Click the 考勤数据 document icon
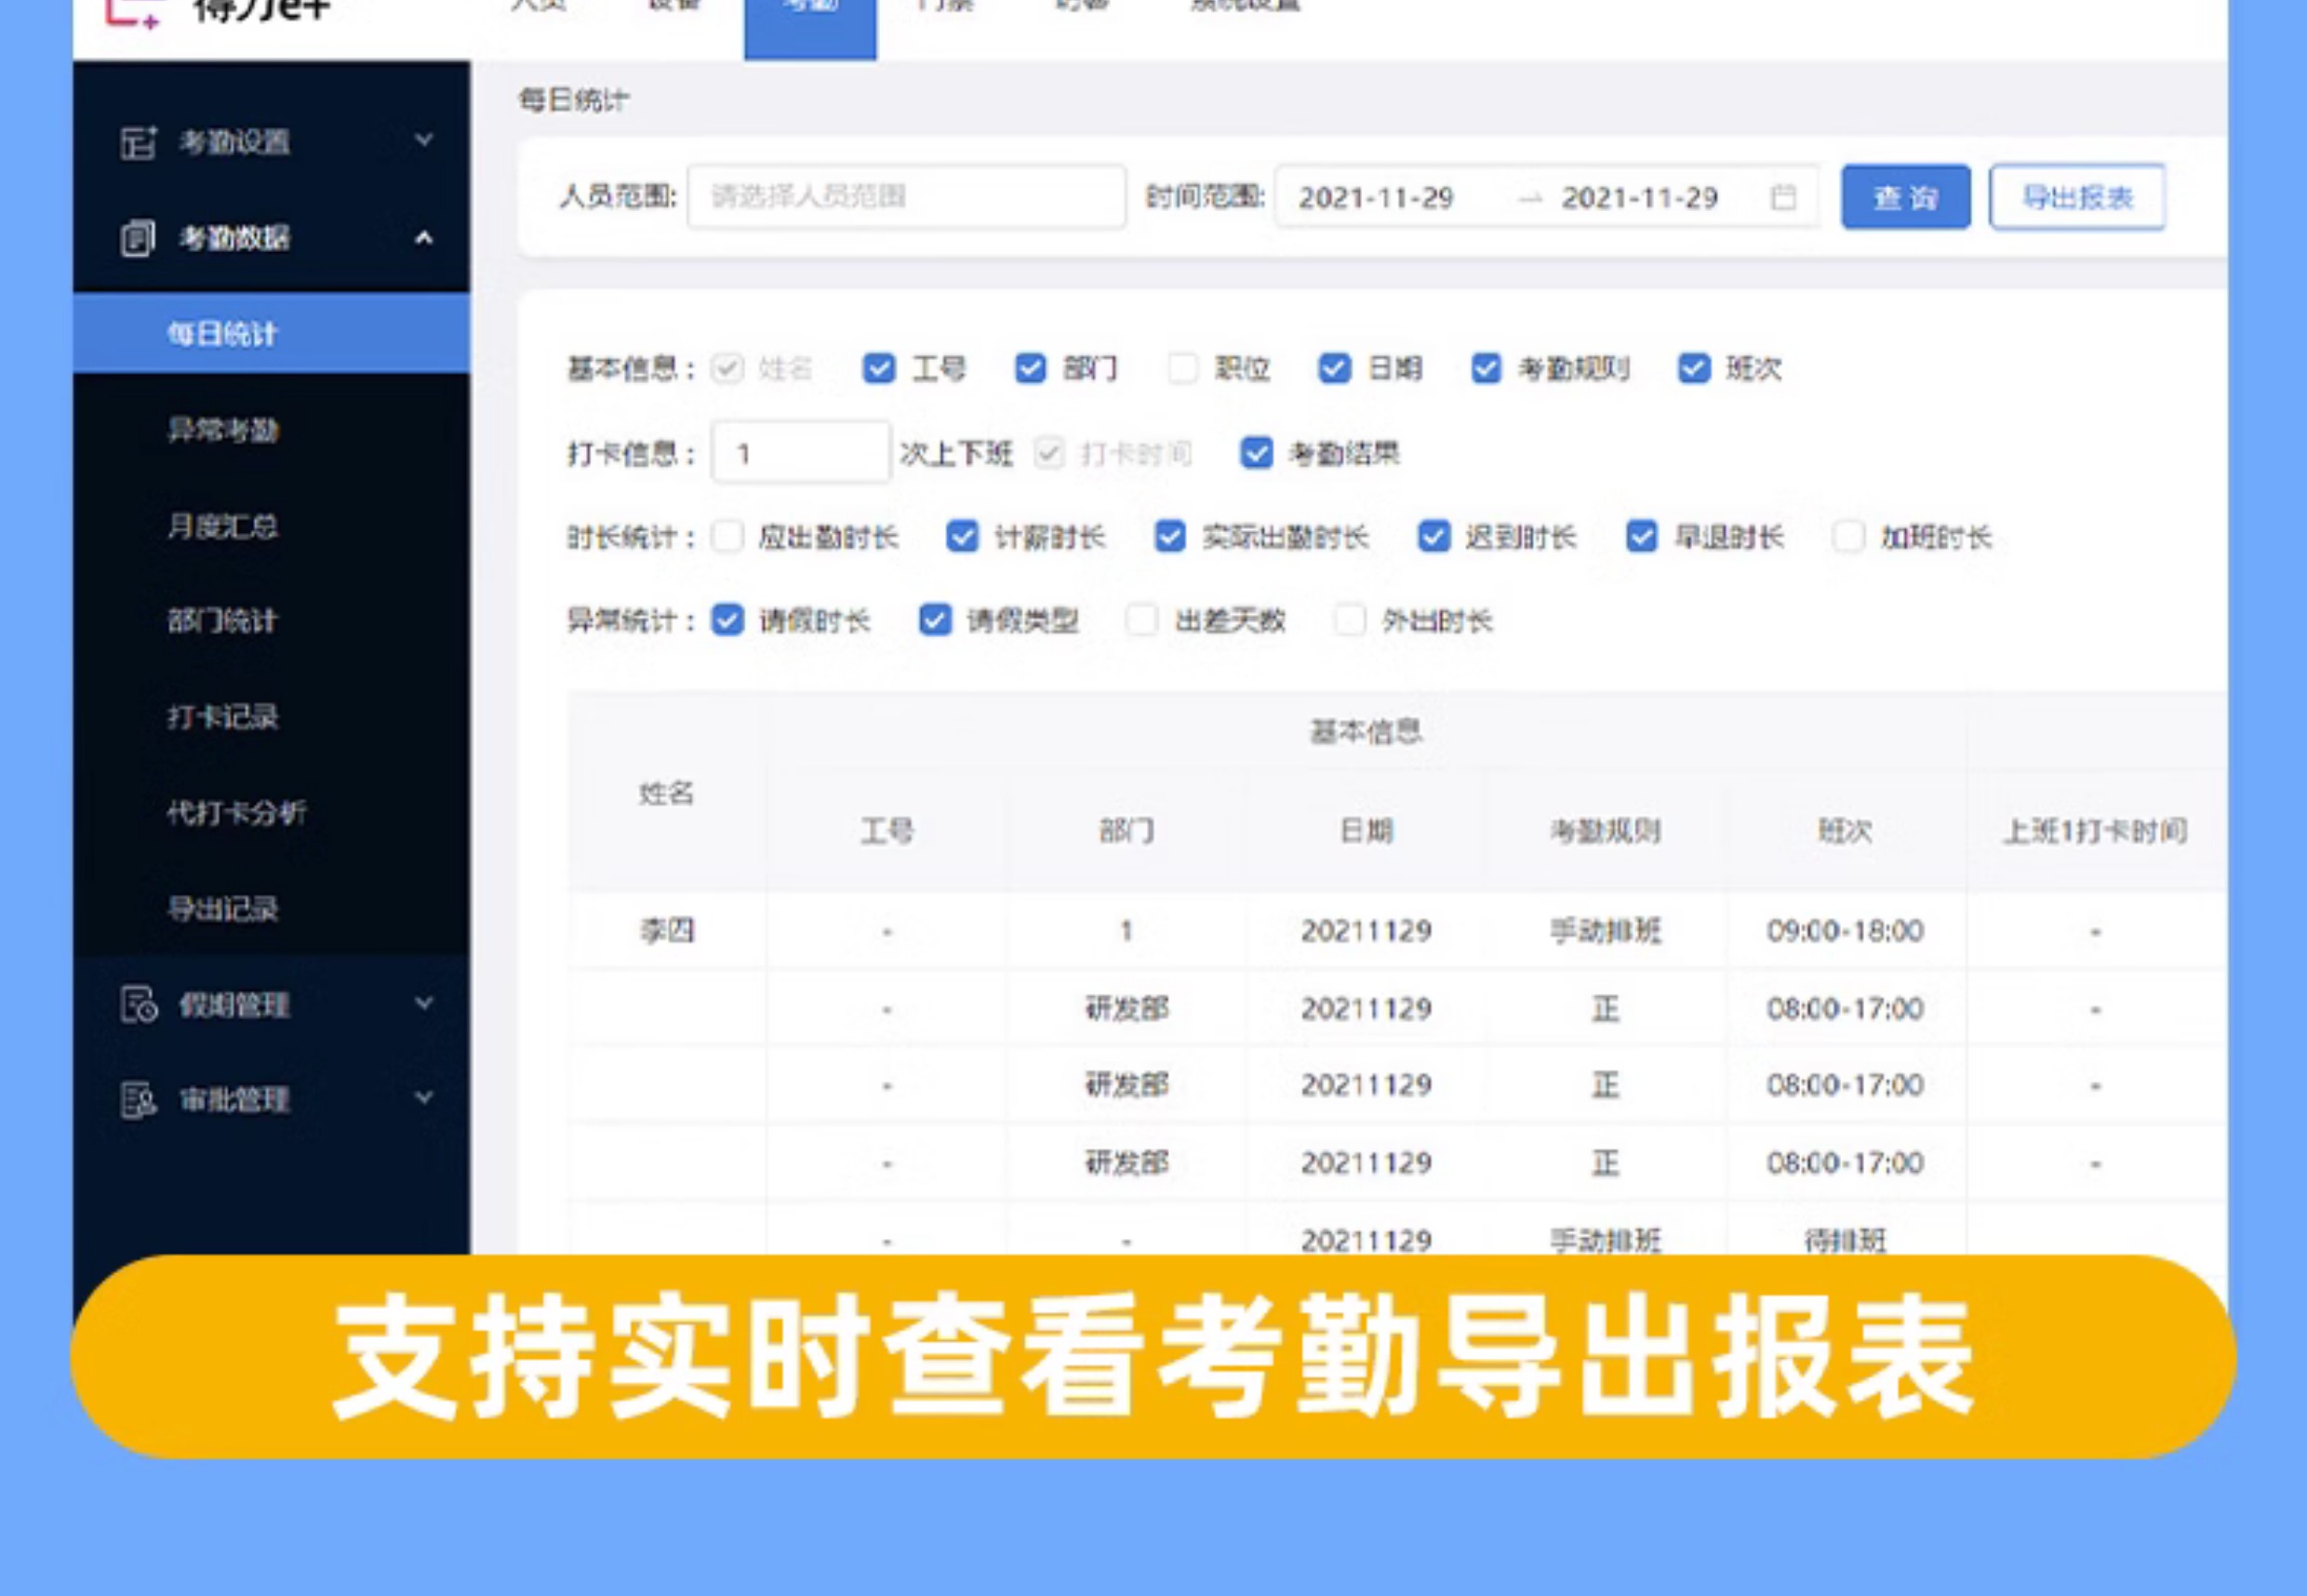The height and width of the screenshot is (1596, 2307). [x=138, y=238]
